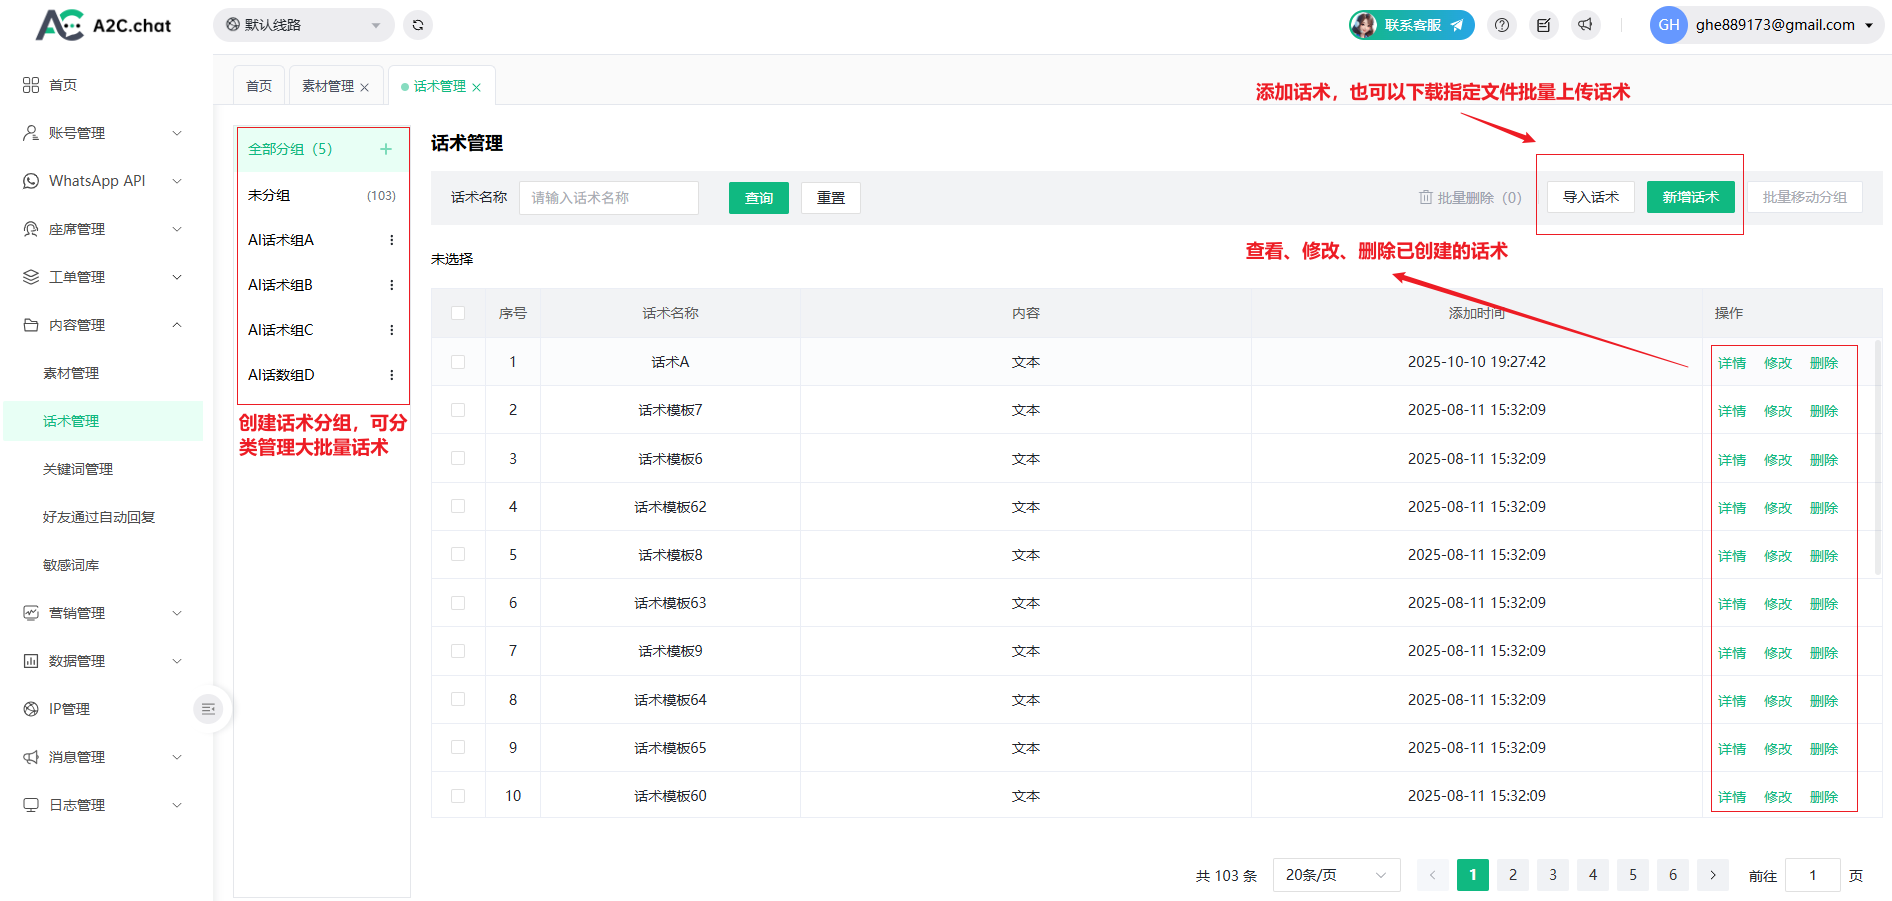The width and height of the screenshot is (1892, 901).
Task: Click the refresh icon beside the line selector
Action: 418,25
